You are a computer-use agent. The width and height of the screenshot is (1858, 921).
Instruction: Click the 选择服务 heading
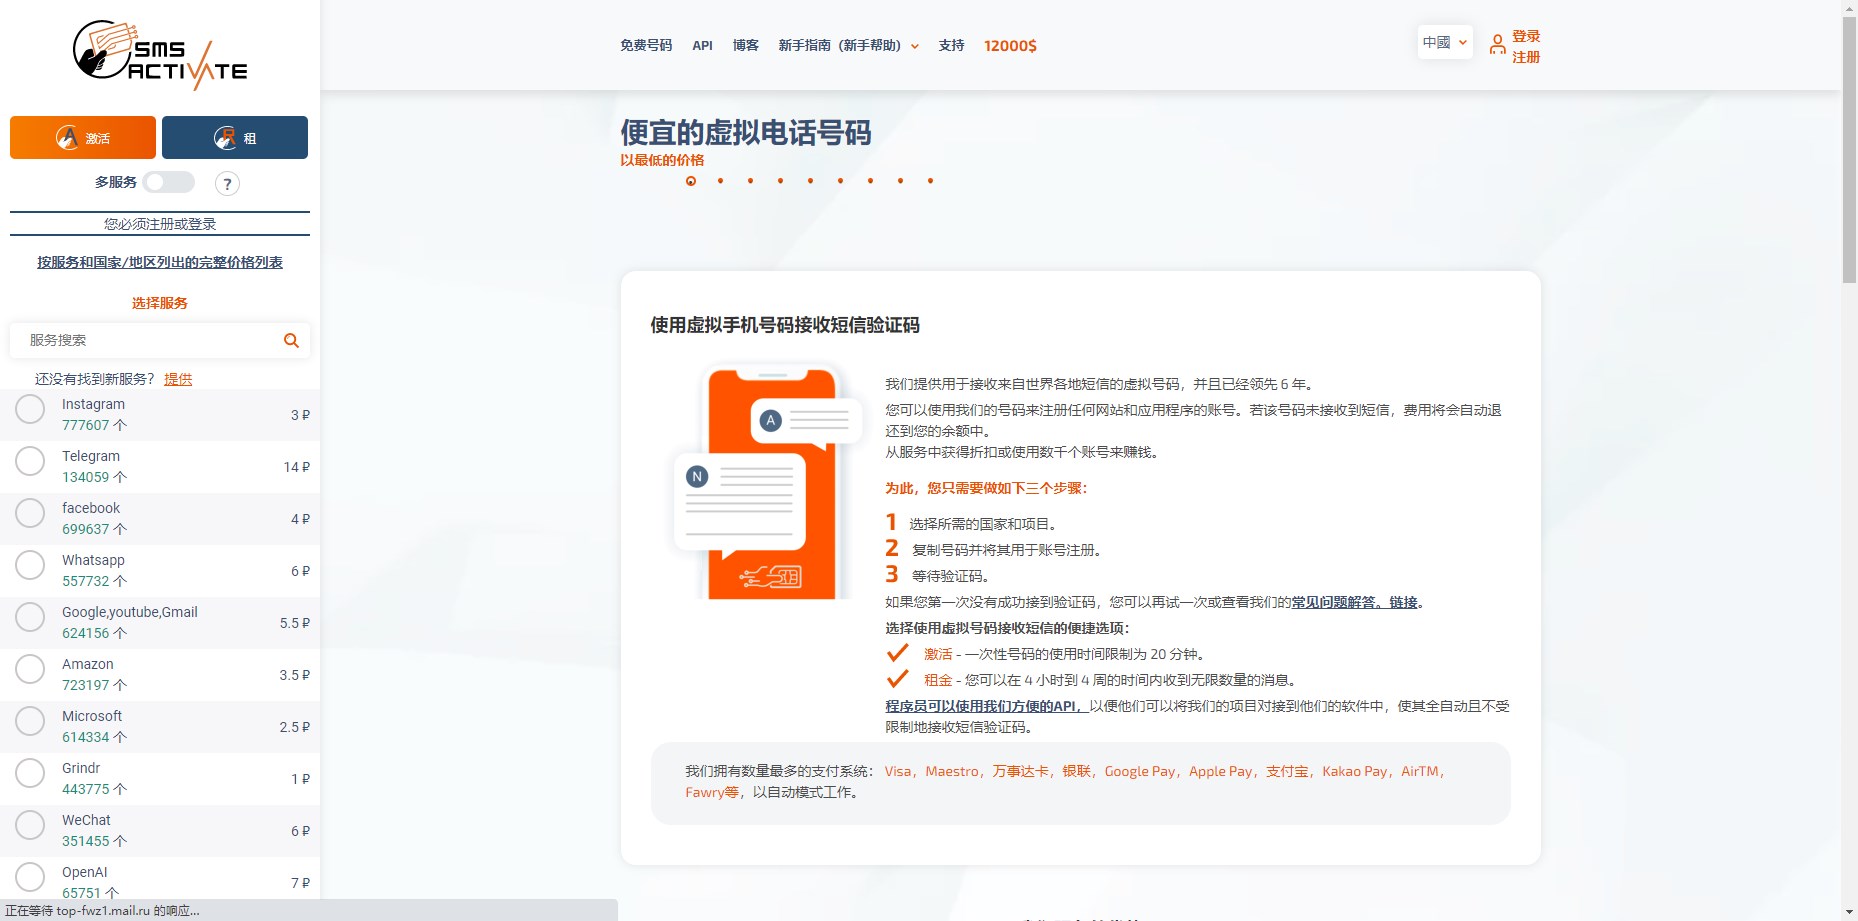click(x=160, y=303)
